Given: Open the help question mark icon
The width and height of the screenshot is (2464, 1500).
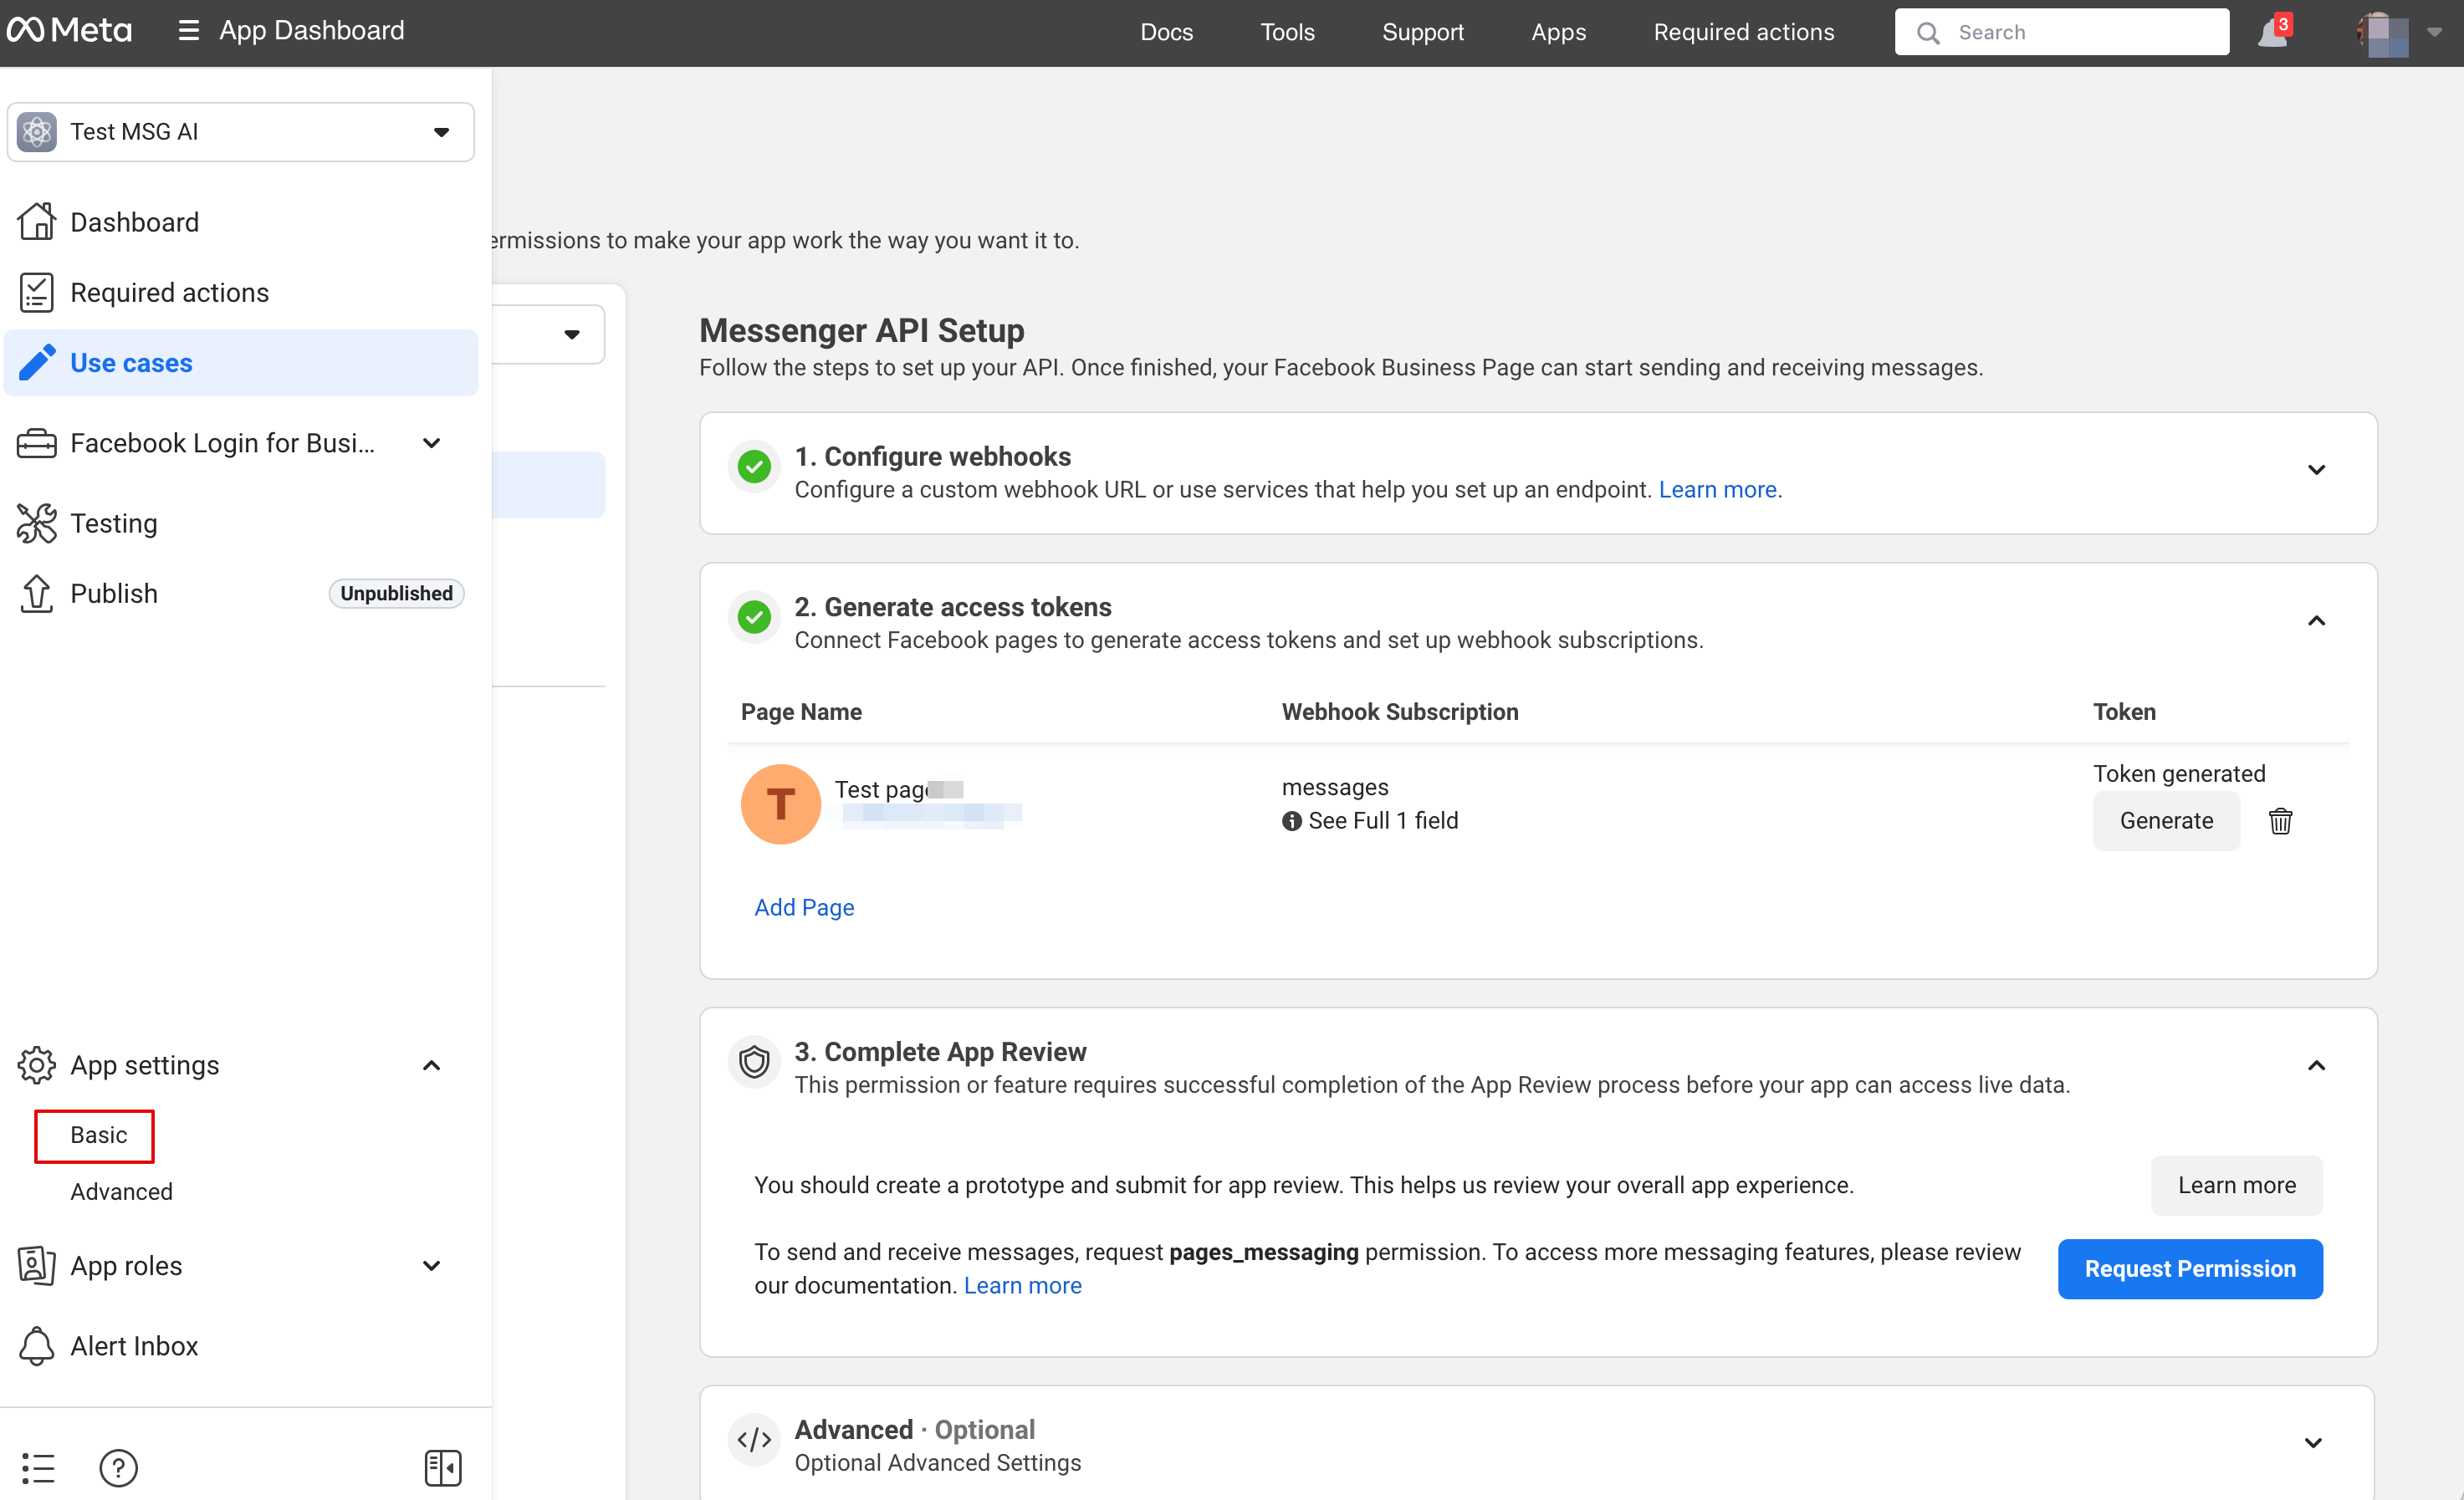Looking at the screenshot, I should pyautogui.click(x=118, y=1467).
